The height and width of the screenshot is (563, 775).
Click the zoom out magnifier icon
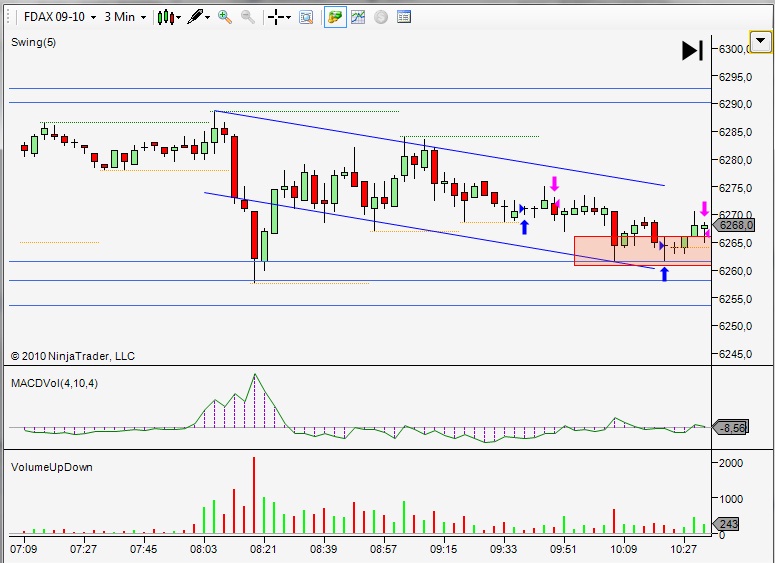pyautogui.click(x=248, y=17)
